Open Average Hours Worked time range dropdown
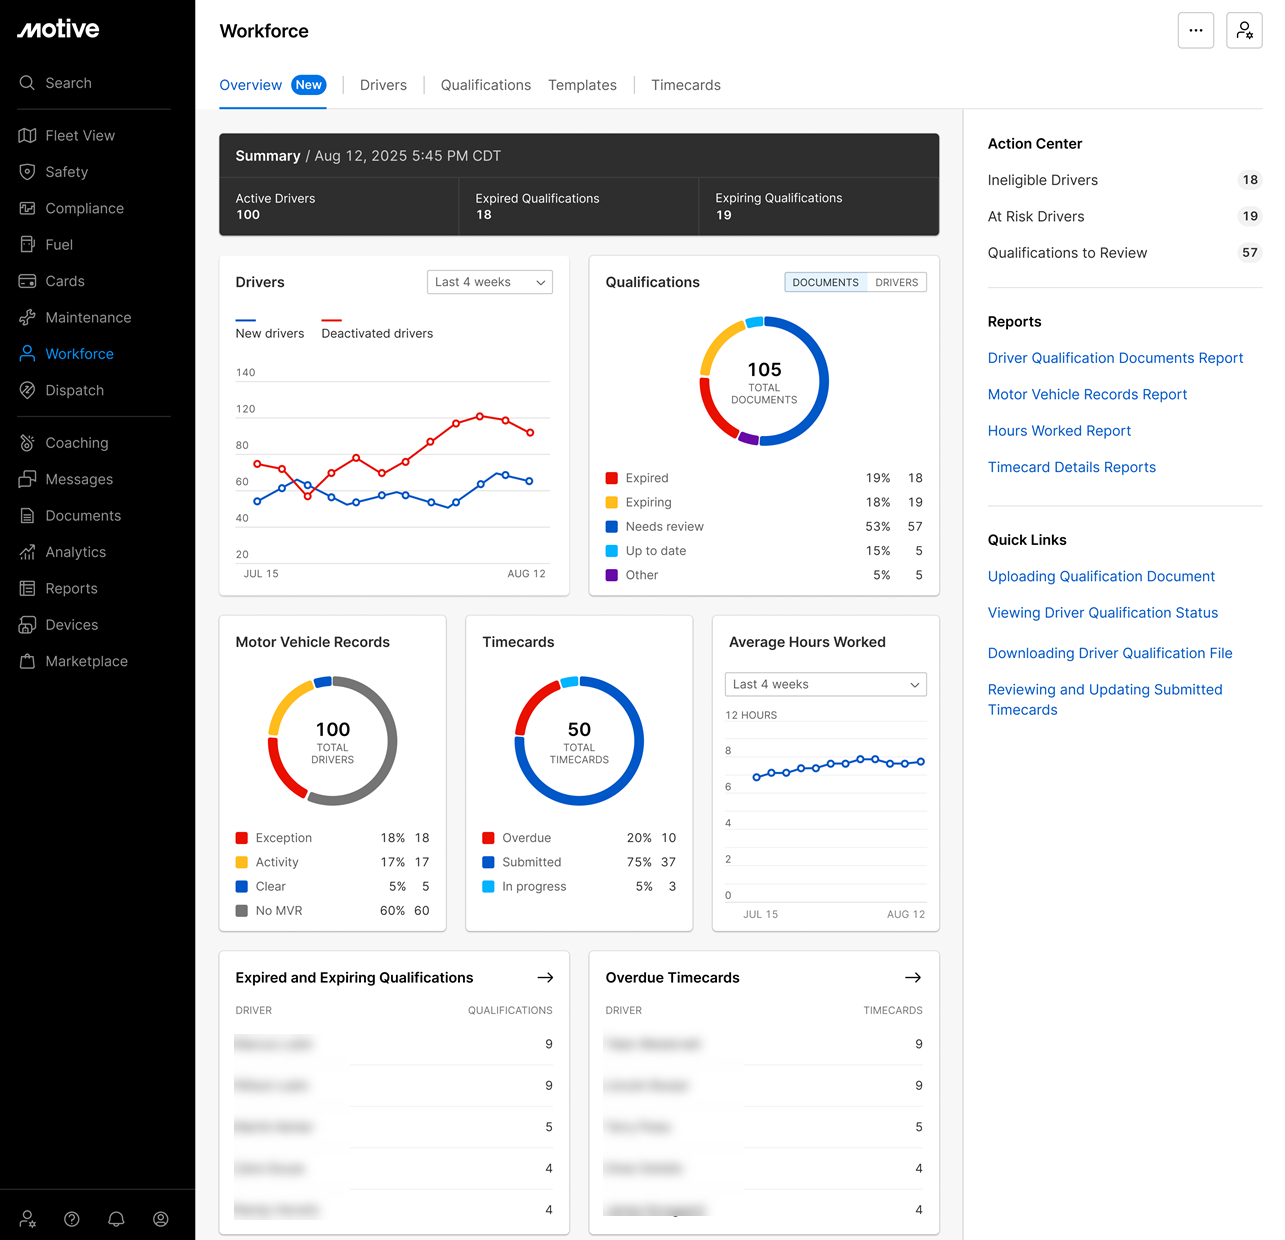Viewport: 1285px width, 1240px height. click(825, 685)
